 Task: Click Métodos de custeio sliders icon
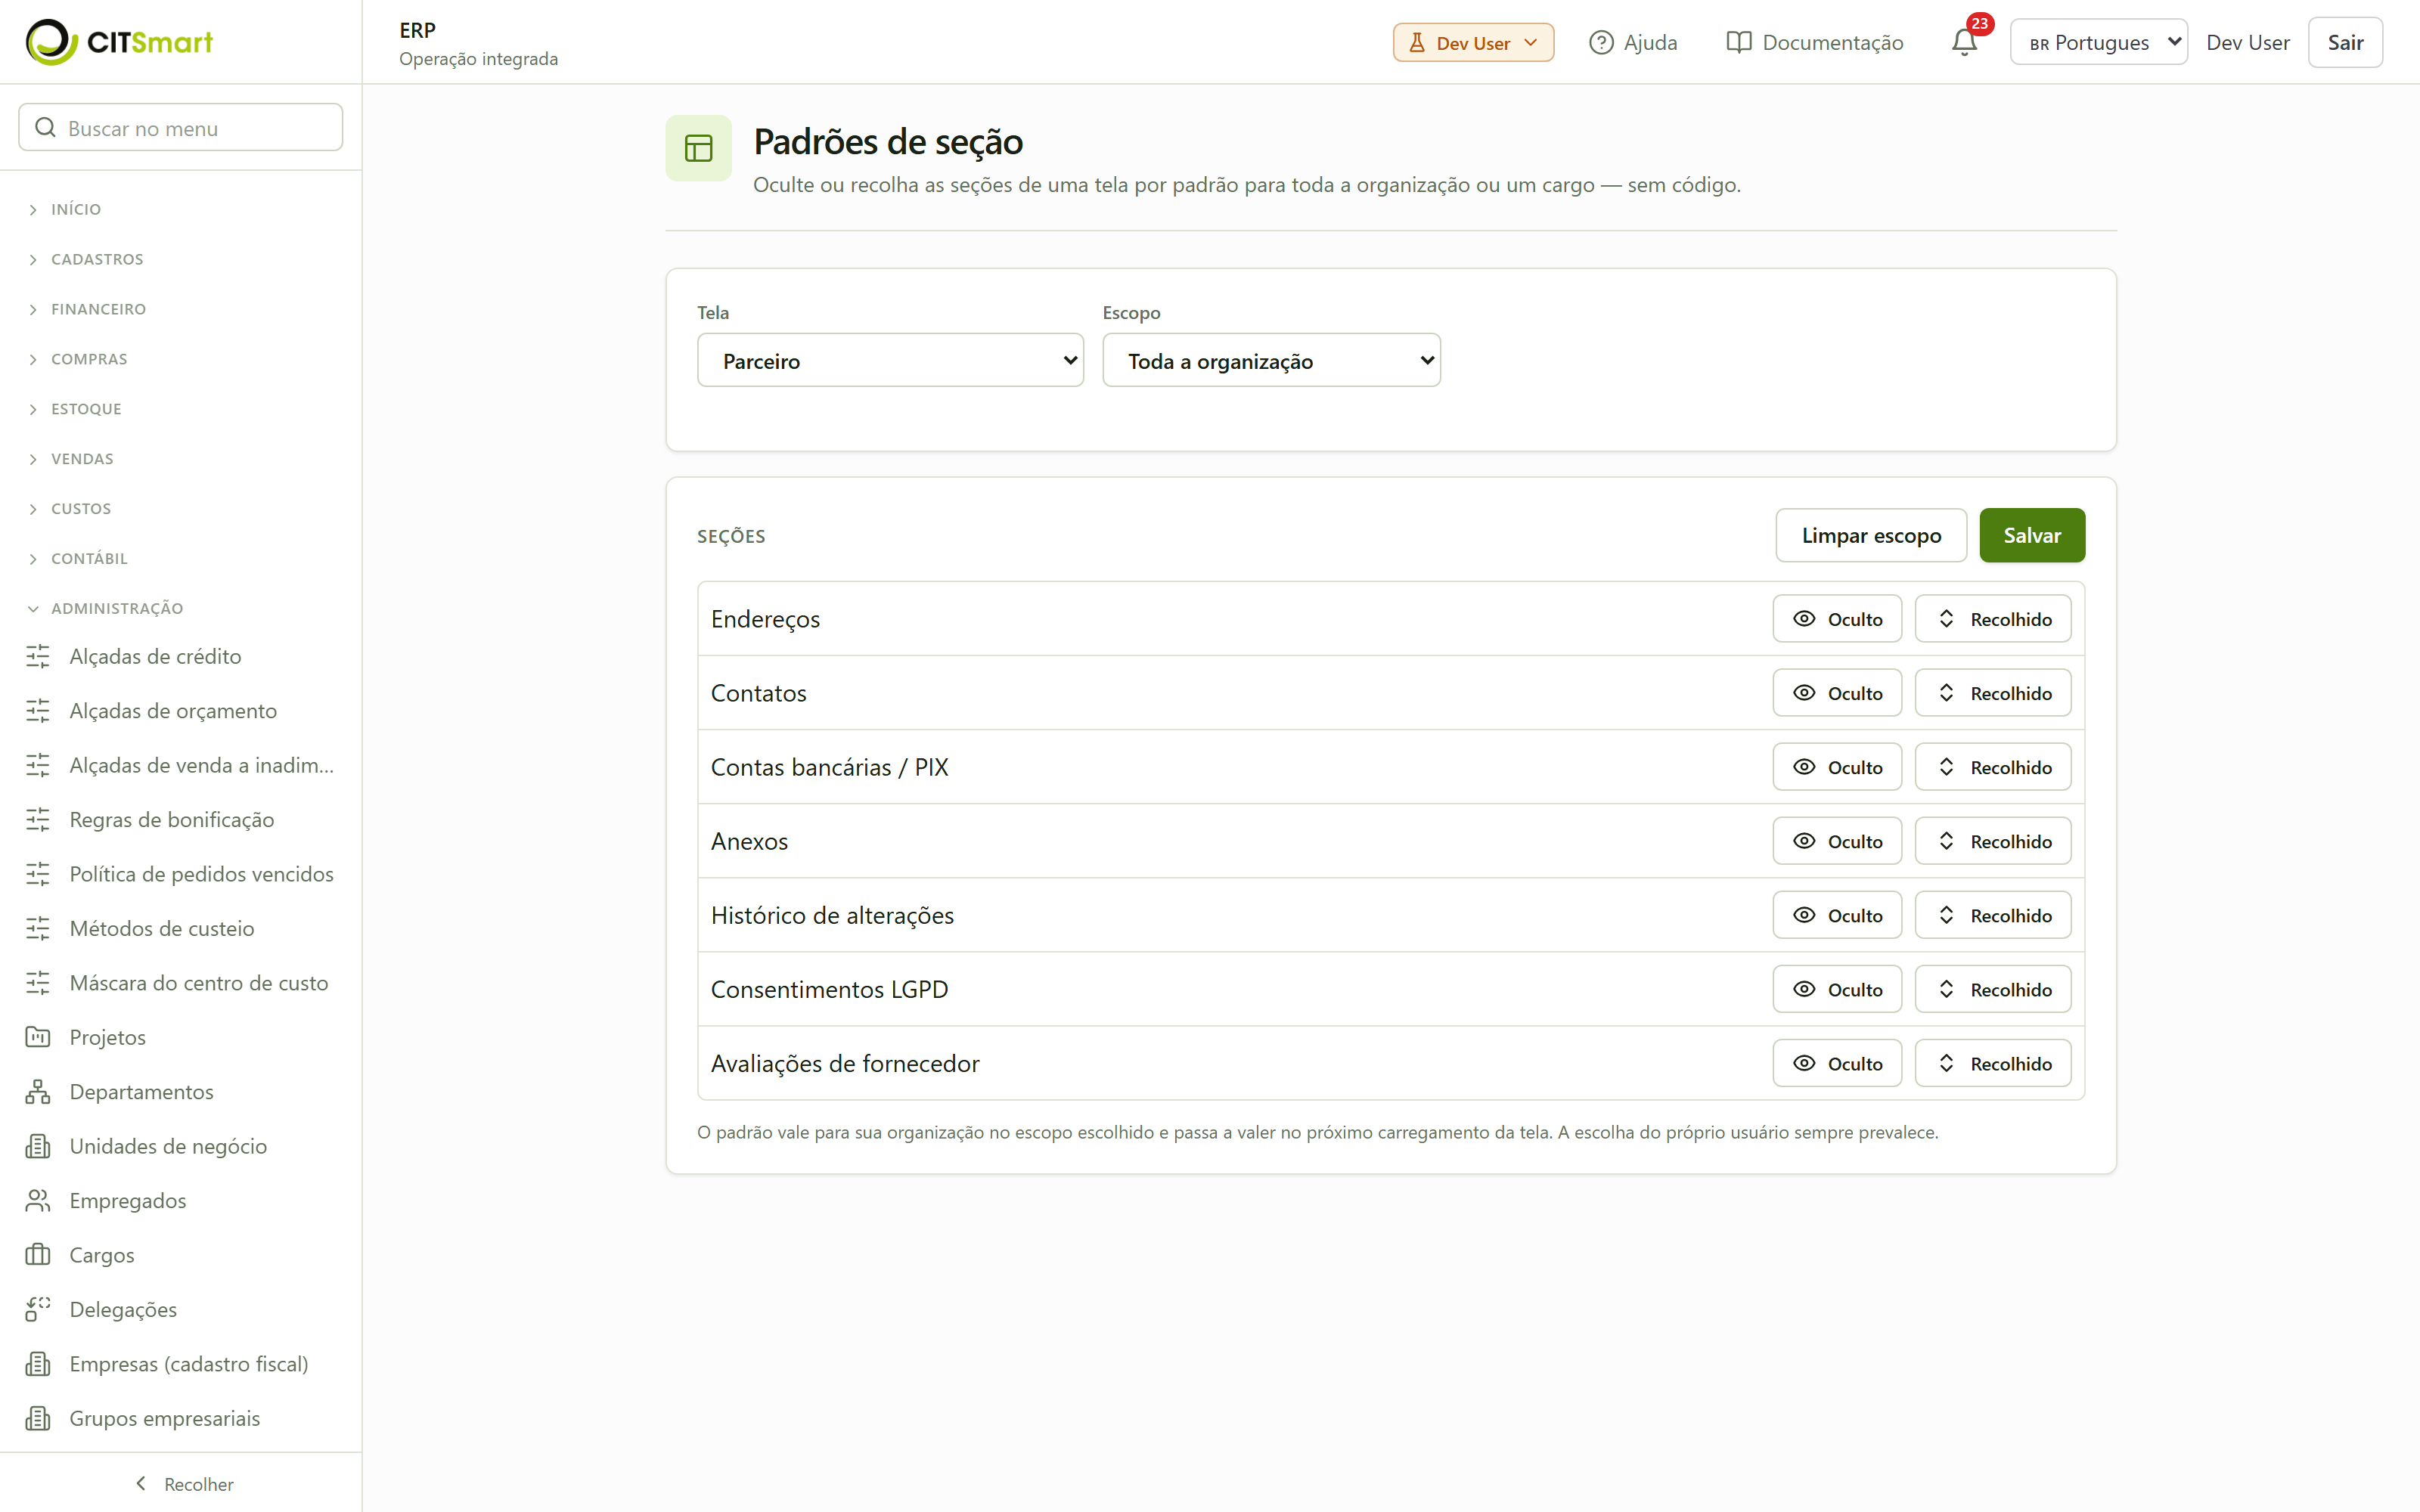38,928
